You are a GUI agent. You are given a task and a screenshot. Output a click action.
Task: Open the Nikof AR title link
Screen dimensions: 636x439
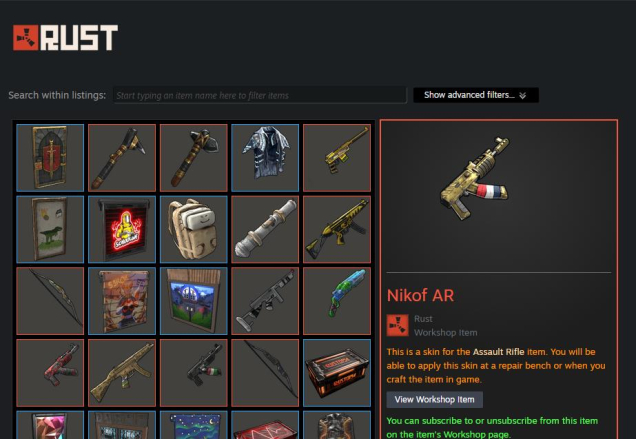pos(420,295)
